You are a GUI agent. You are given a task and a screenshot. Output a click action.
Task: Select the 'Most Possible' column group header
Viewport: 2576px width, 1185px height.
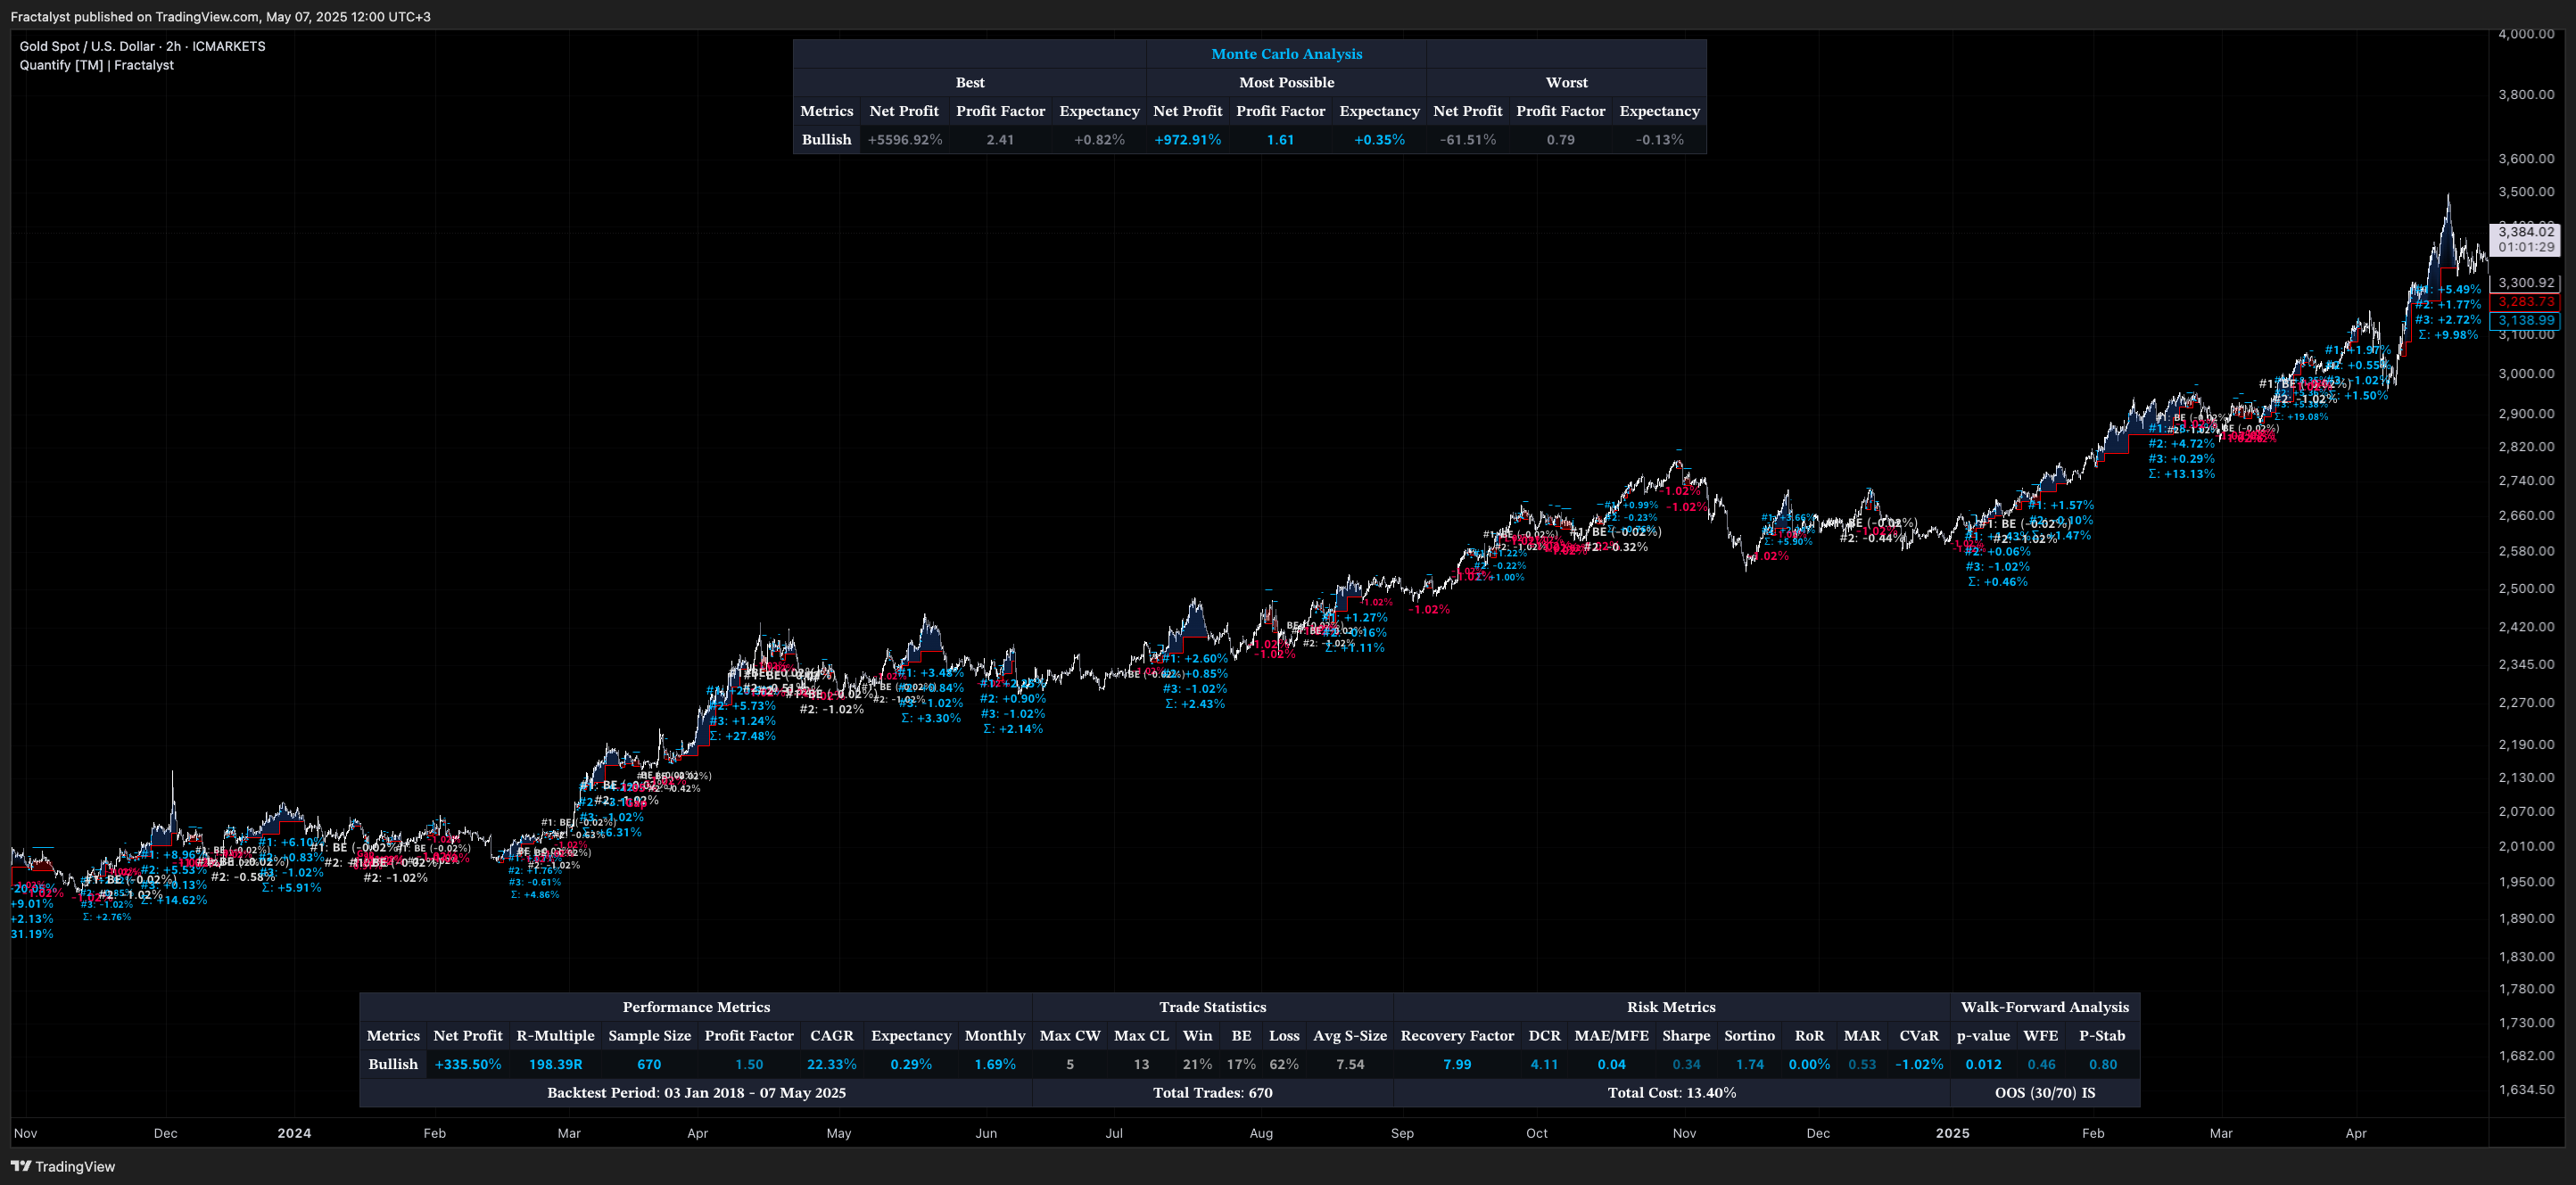1286,82
